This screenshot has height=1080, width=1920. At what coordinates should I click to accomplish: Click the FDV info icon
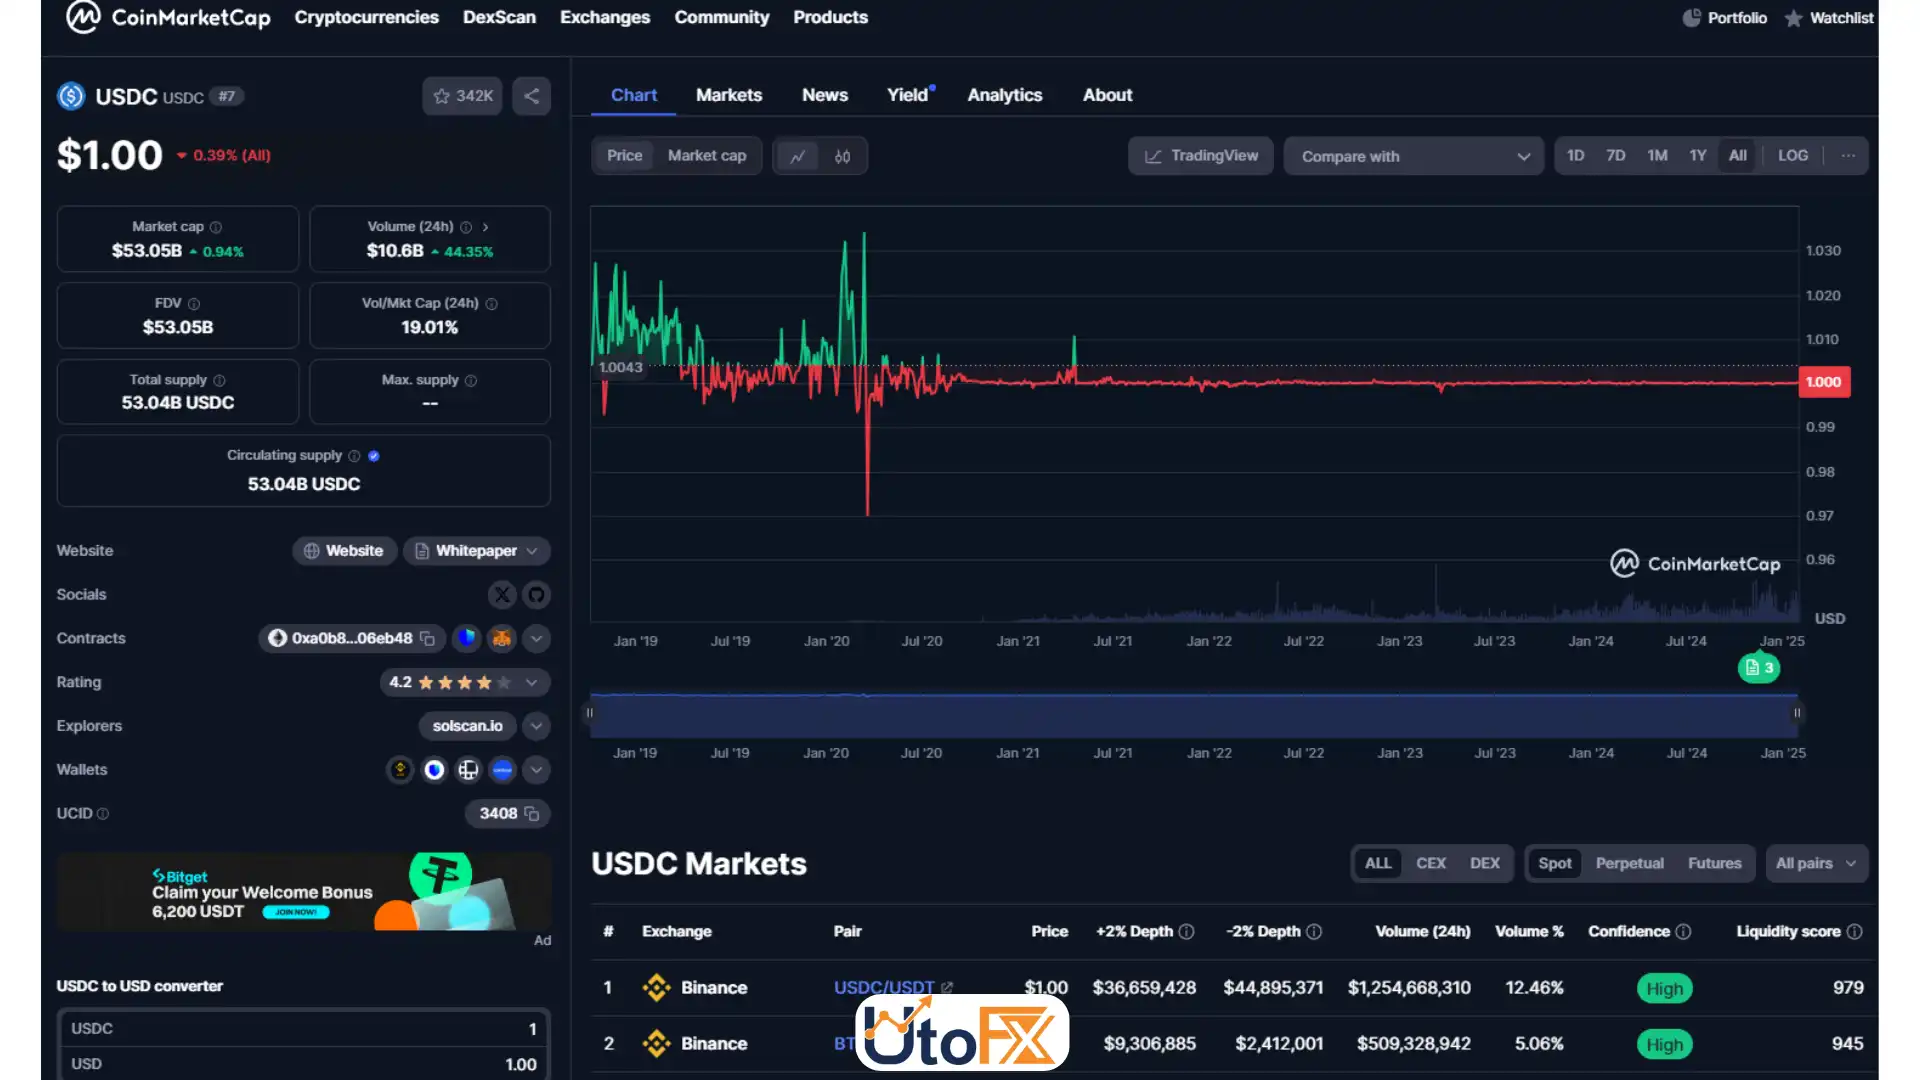[194, 304]
